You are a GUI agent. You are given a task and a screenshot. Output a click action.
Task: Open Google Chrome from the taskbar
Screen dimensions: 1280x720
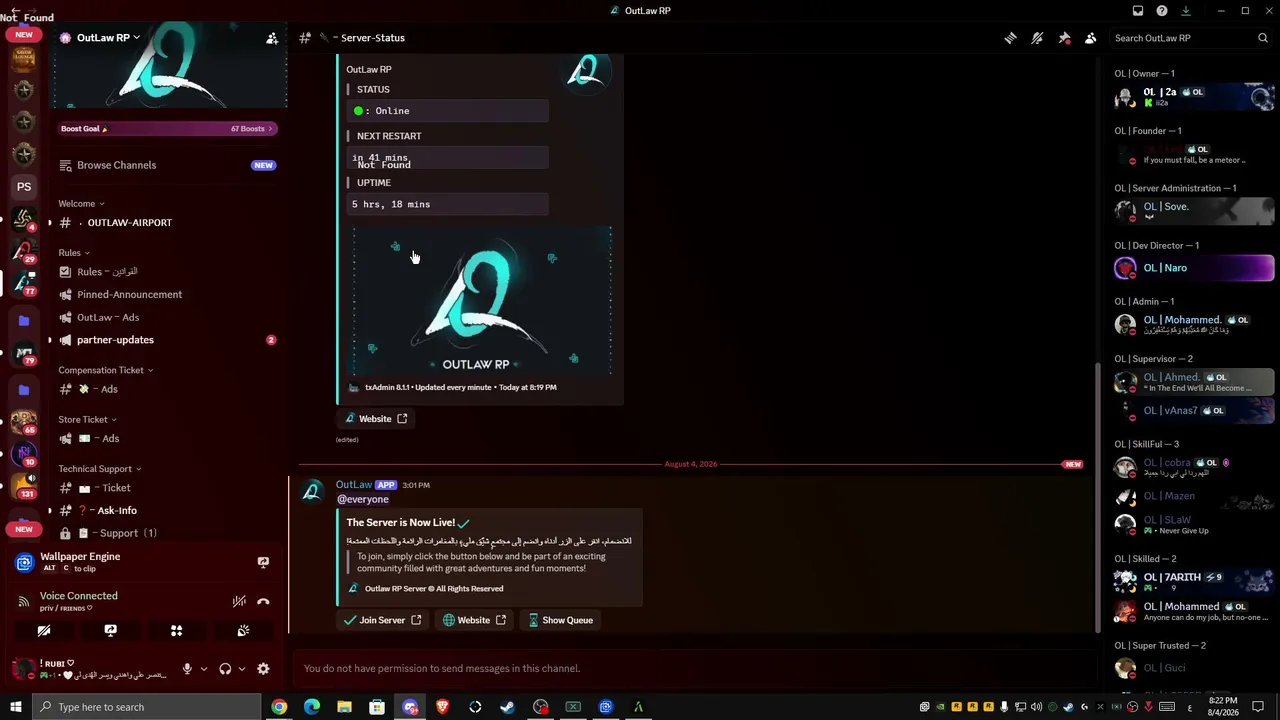click(279, 707)
